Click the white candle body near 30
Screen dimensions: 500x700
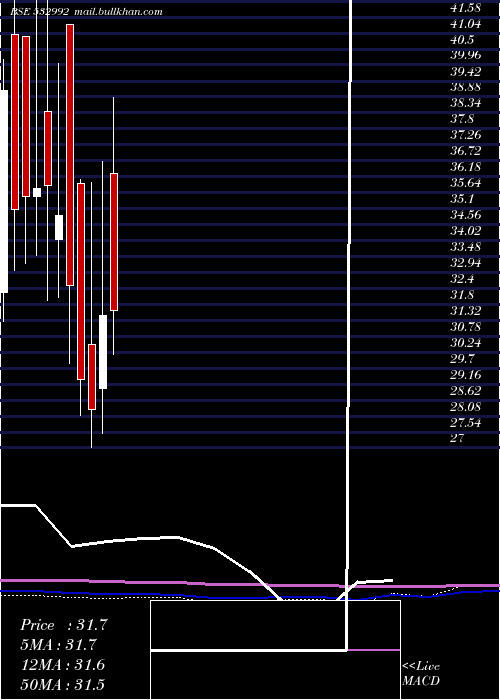[x=103, y=352]
